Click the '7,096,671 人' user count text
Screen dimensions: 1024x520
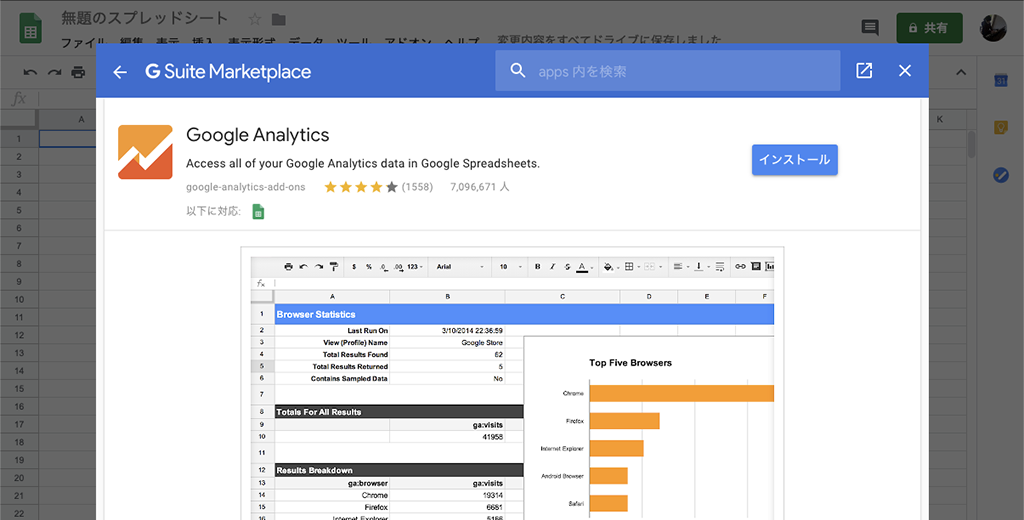coord(479,187)
